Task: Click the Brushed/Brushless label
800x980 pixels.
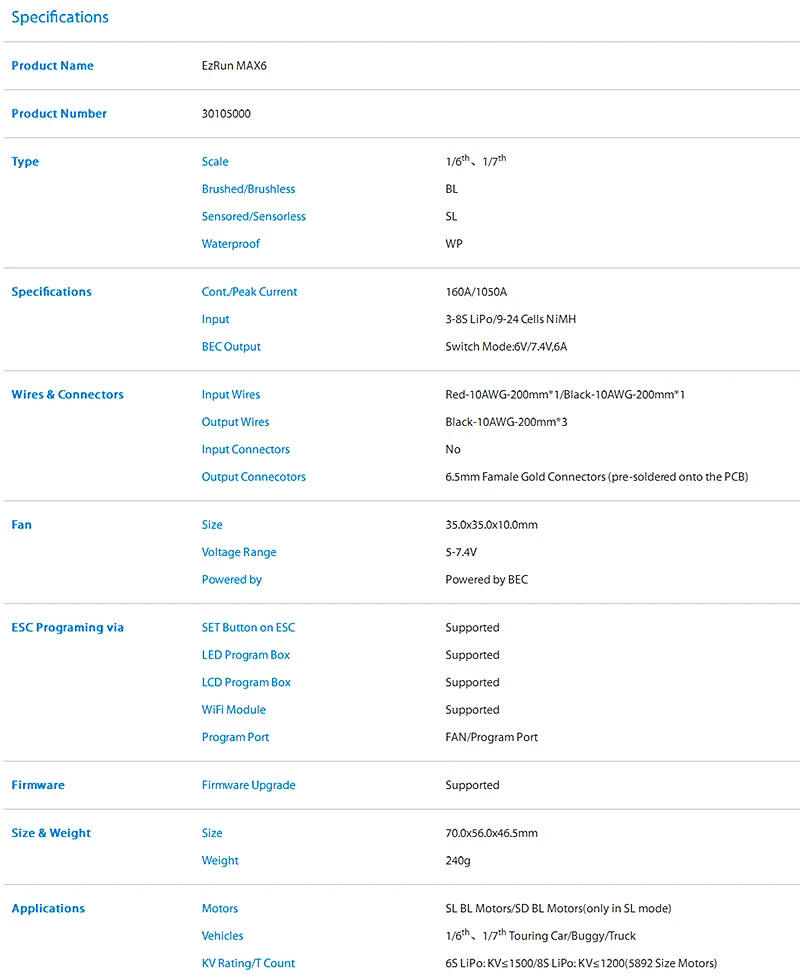Action: coord(248,189)
